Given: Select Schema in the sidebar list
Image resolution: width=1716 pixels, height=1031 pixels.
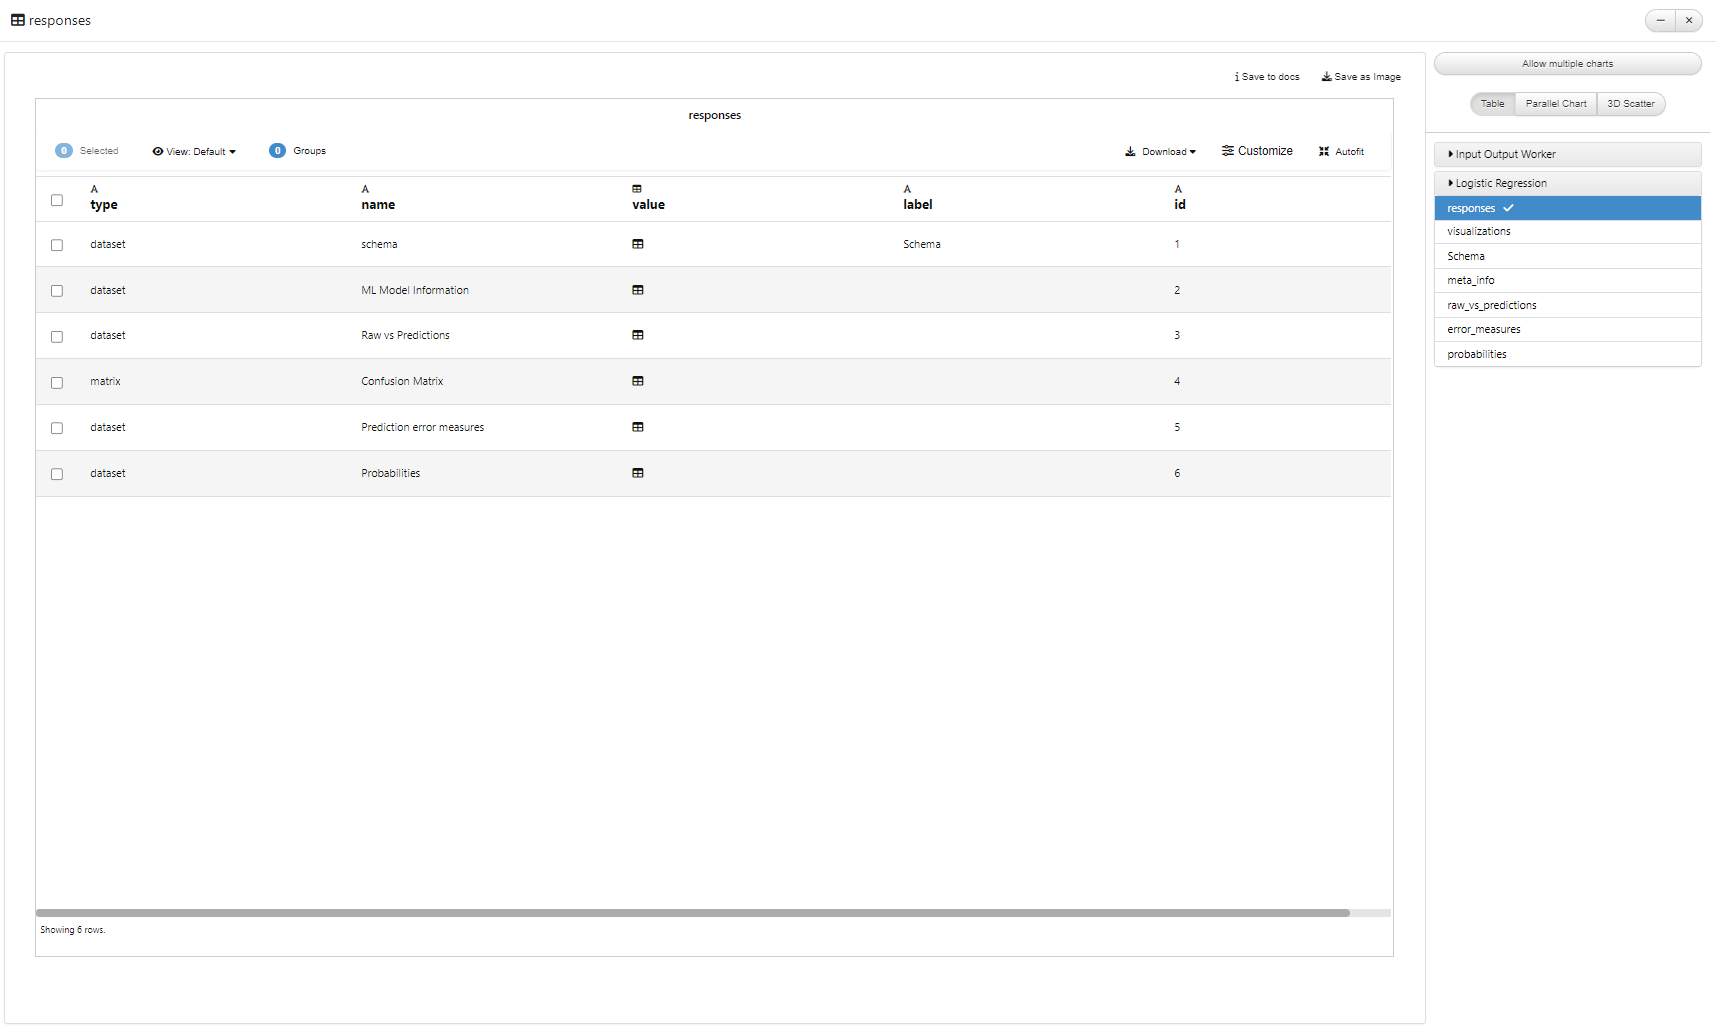Looking at the screenshot, I should (x=1567, y=257).
